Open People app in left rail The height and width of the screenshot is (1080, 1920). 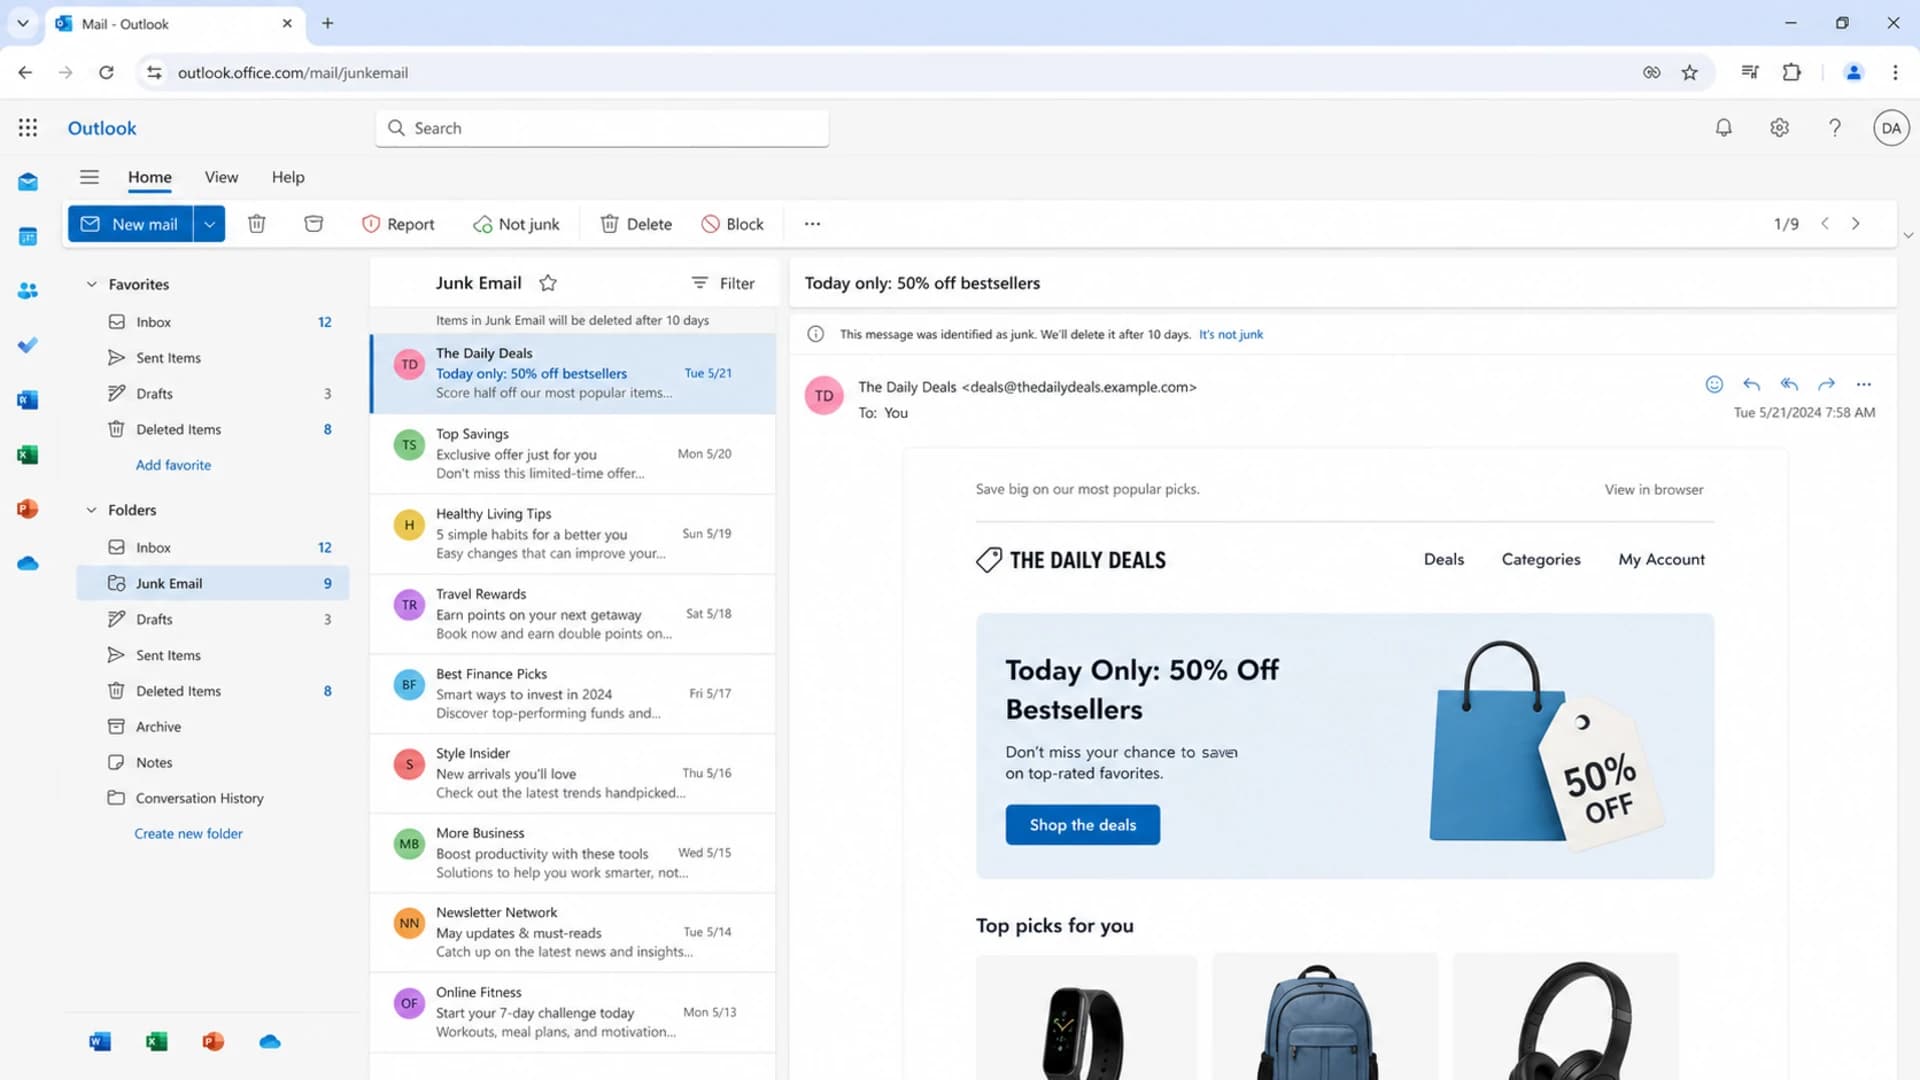coord(28,291)
